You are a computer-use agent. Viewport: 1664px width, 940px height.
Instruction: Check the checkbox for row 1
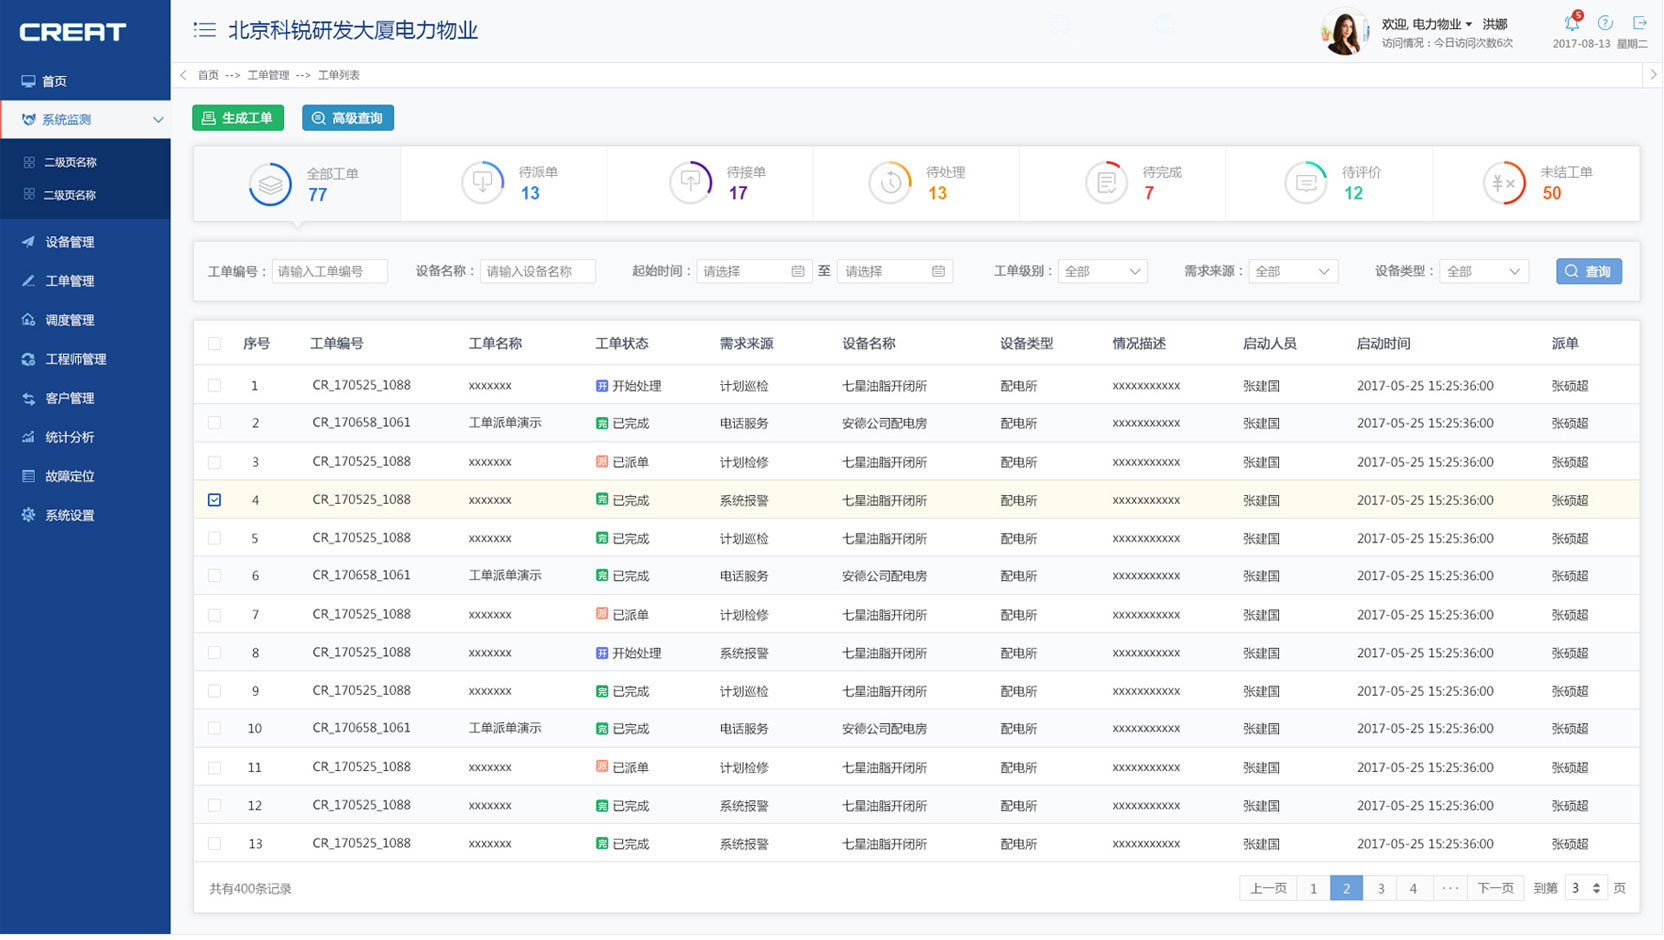point(215,385)
